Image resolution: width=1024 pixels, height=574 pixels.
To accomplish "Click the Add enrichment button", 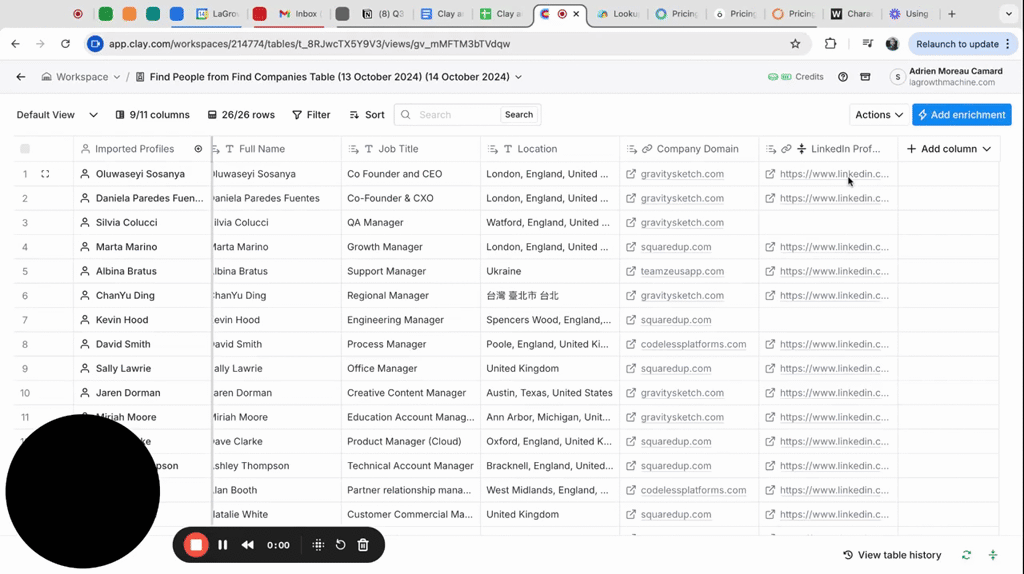I will 961,115.
